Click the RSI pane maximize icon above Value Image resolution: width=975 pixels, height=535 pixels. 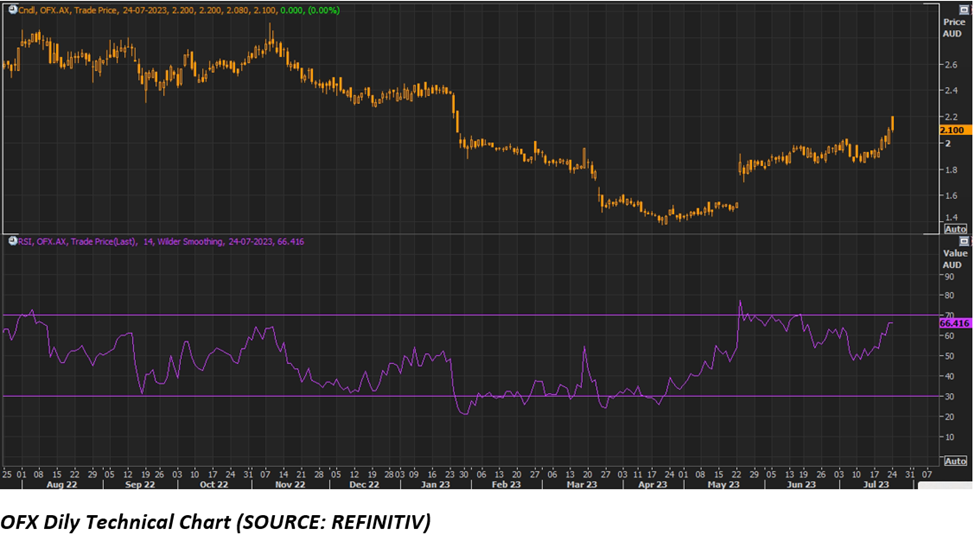[963, 241]
